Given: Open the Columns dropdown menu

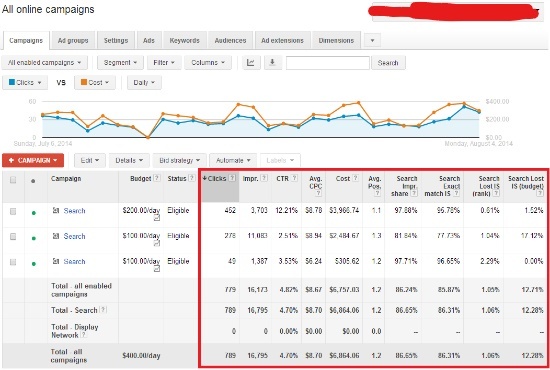Looking at the screenshot, I should click(208, 62).
